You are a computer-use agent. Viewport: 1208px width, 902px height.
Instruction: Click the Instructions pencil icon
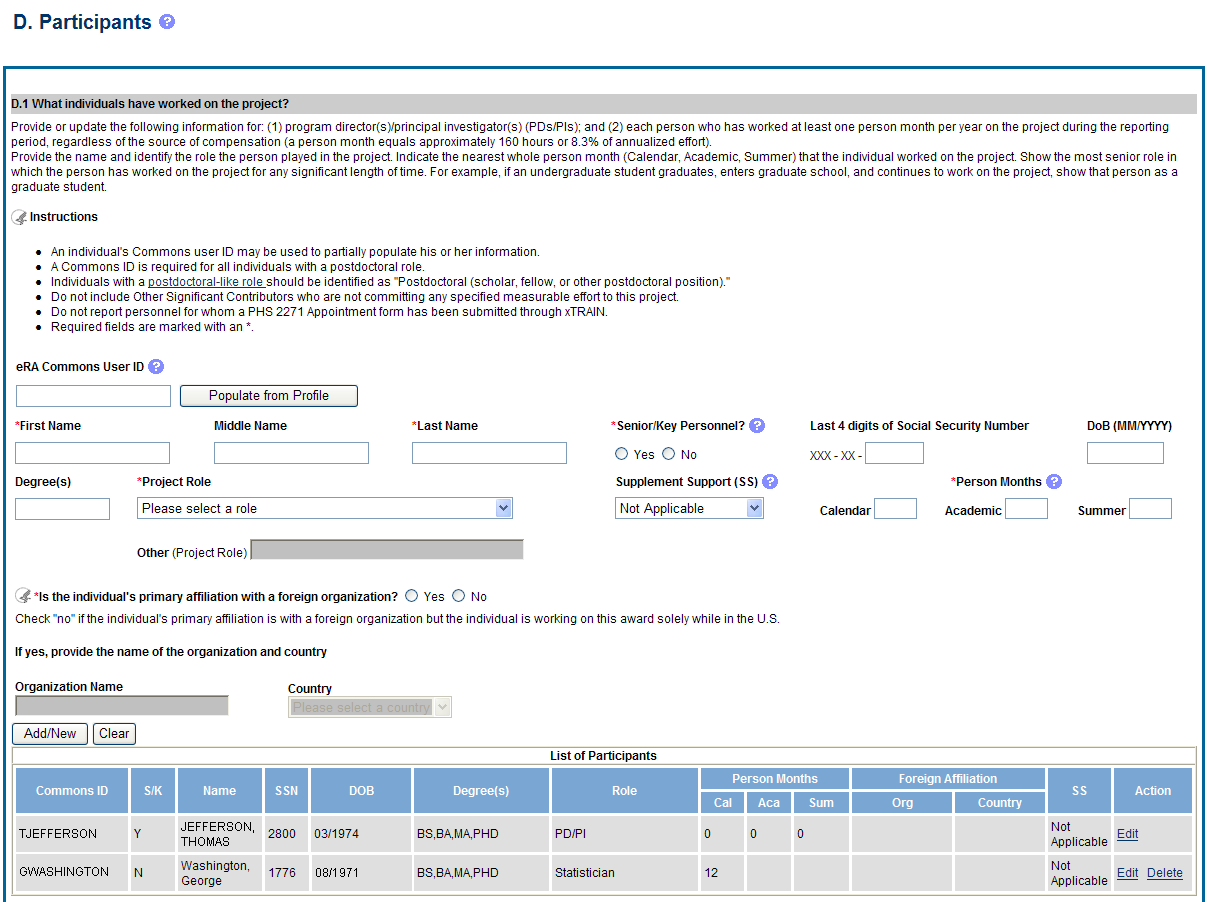click(19, 217)
